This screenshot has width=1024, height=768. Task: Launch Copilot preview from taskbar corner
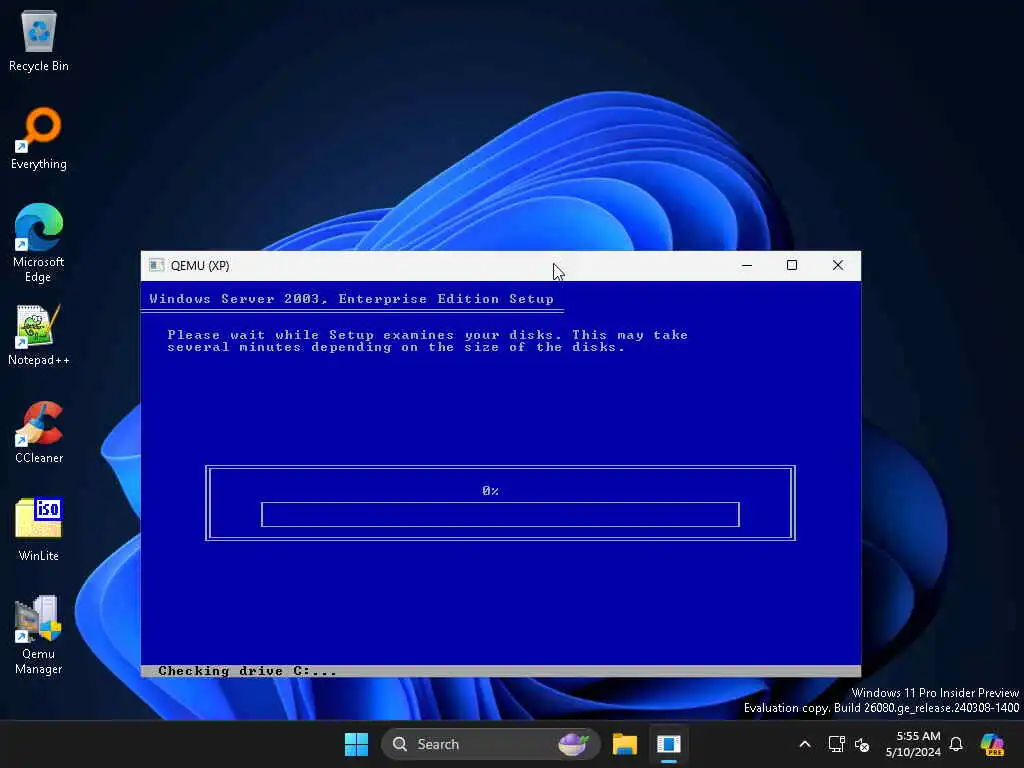point(993,744)
